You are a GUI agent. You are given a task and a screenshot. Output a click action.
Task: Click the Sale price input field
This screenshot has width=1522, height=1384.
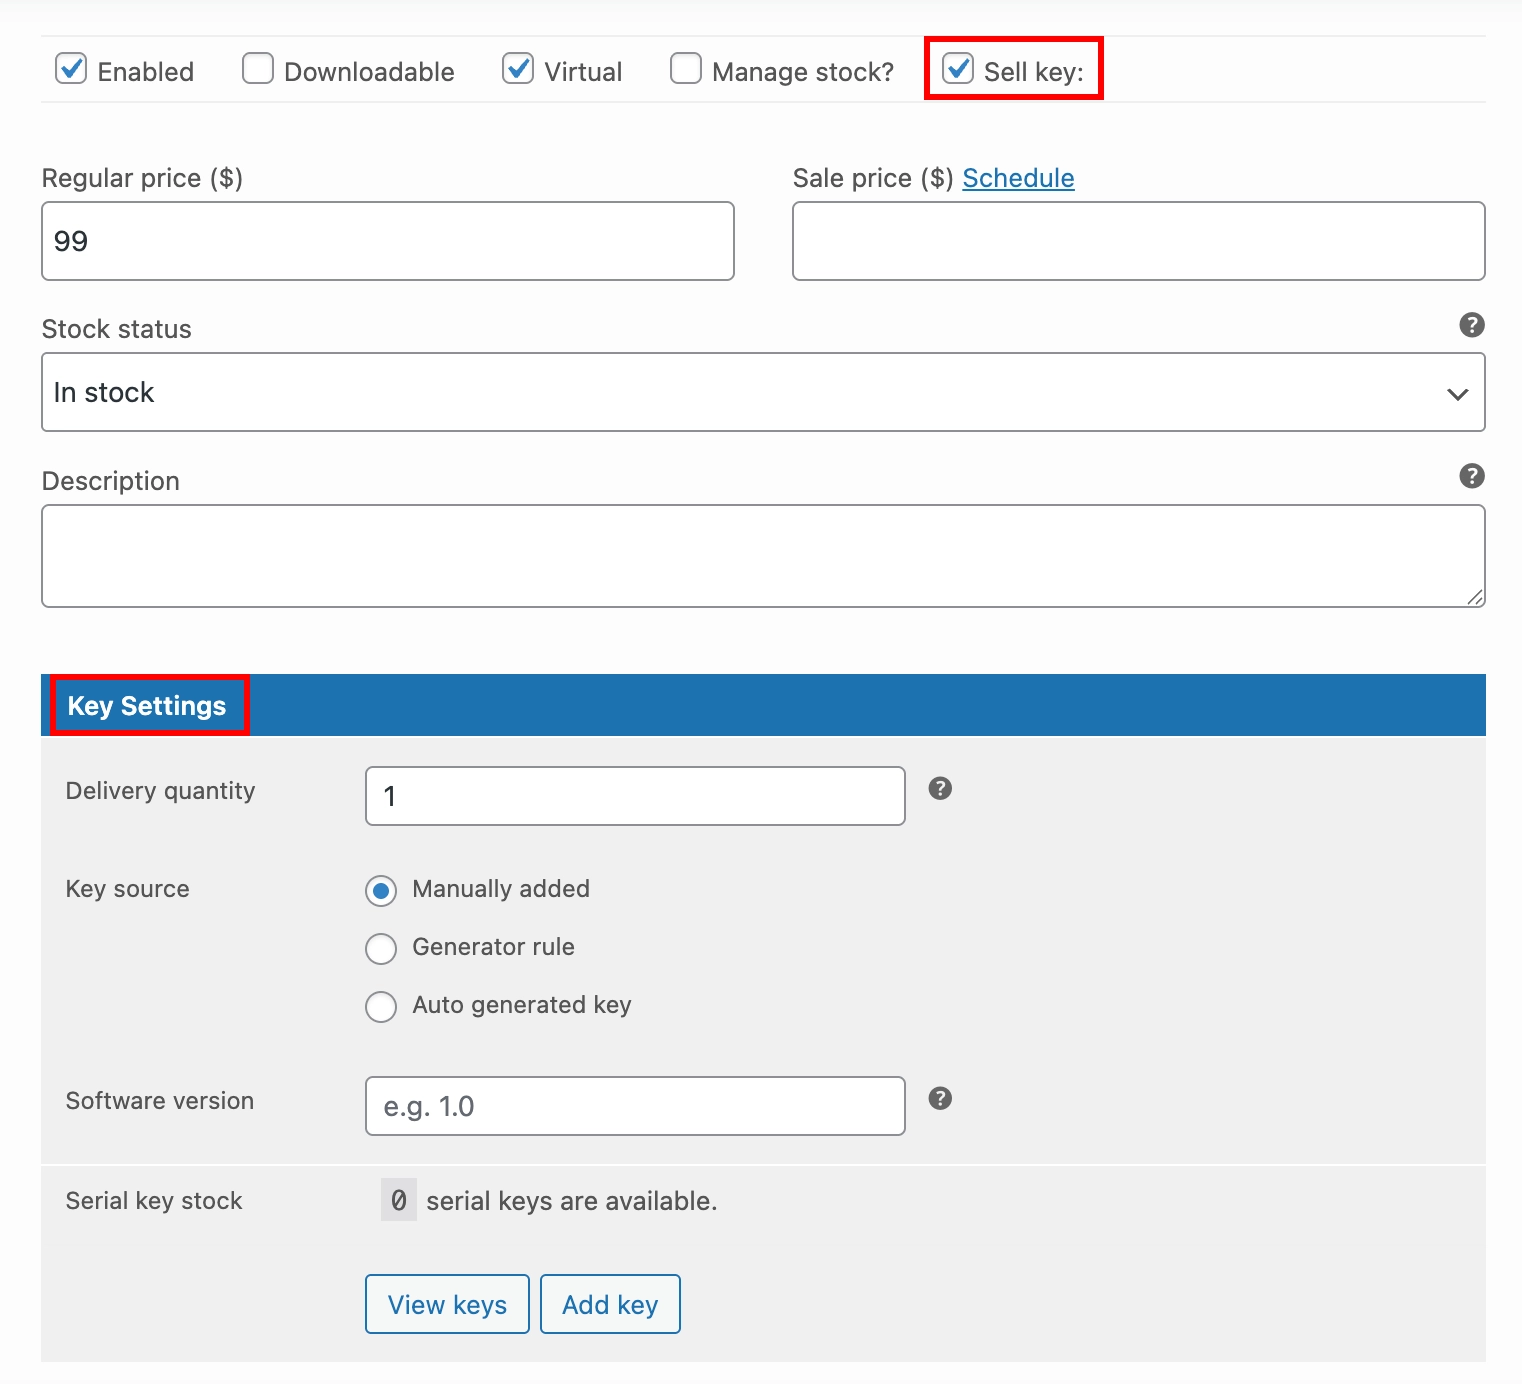[x=1139, y=241]
